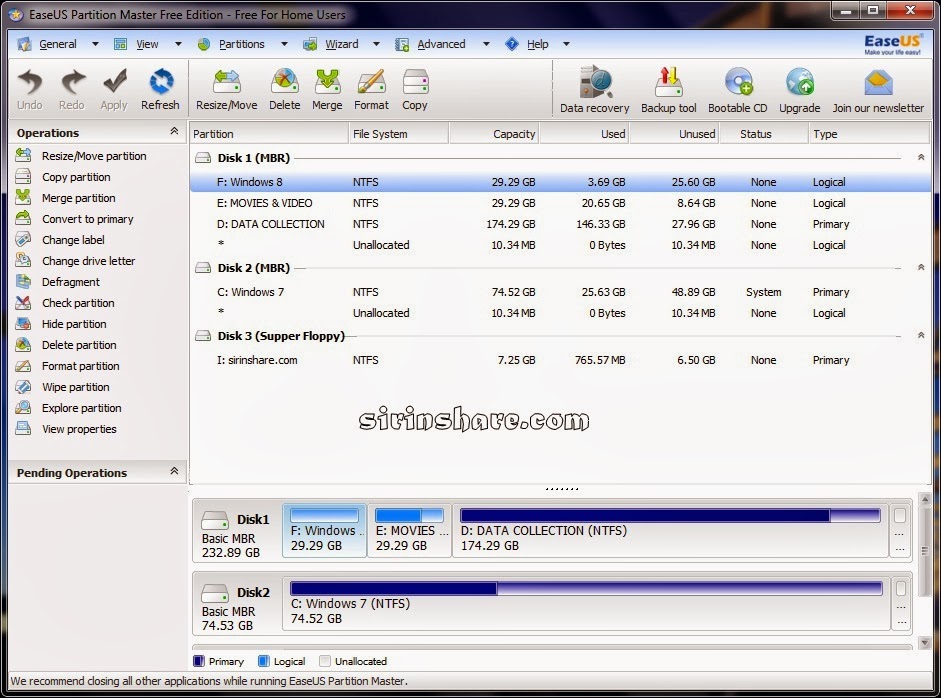Open the View menu
The width and height of the screenshot is (941, 698).
point(147,44)
